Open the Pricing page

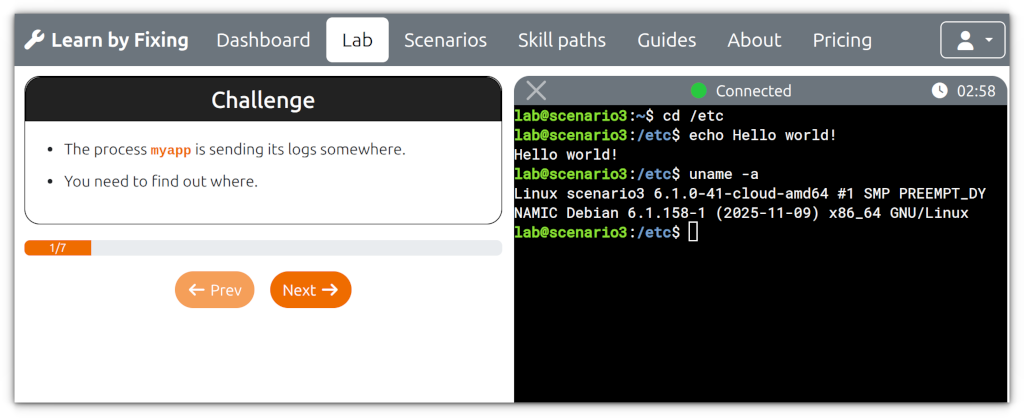tap(842, 40)
